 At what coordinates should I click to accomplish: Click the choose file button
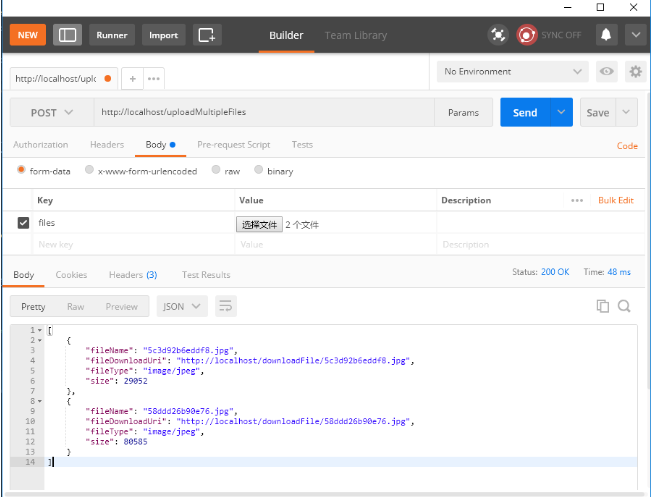[259, 225]
